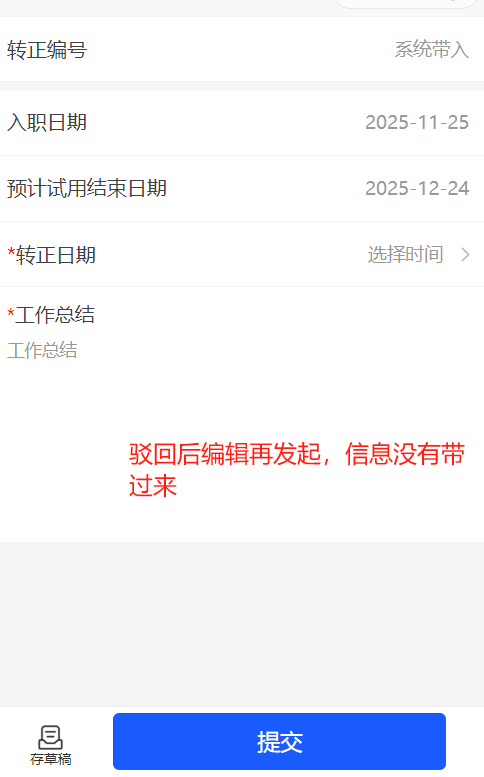The image size is (484, 777).
Task: Select the 转正日期 field label
Action: [55, 255]
